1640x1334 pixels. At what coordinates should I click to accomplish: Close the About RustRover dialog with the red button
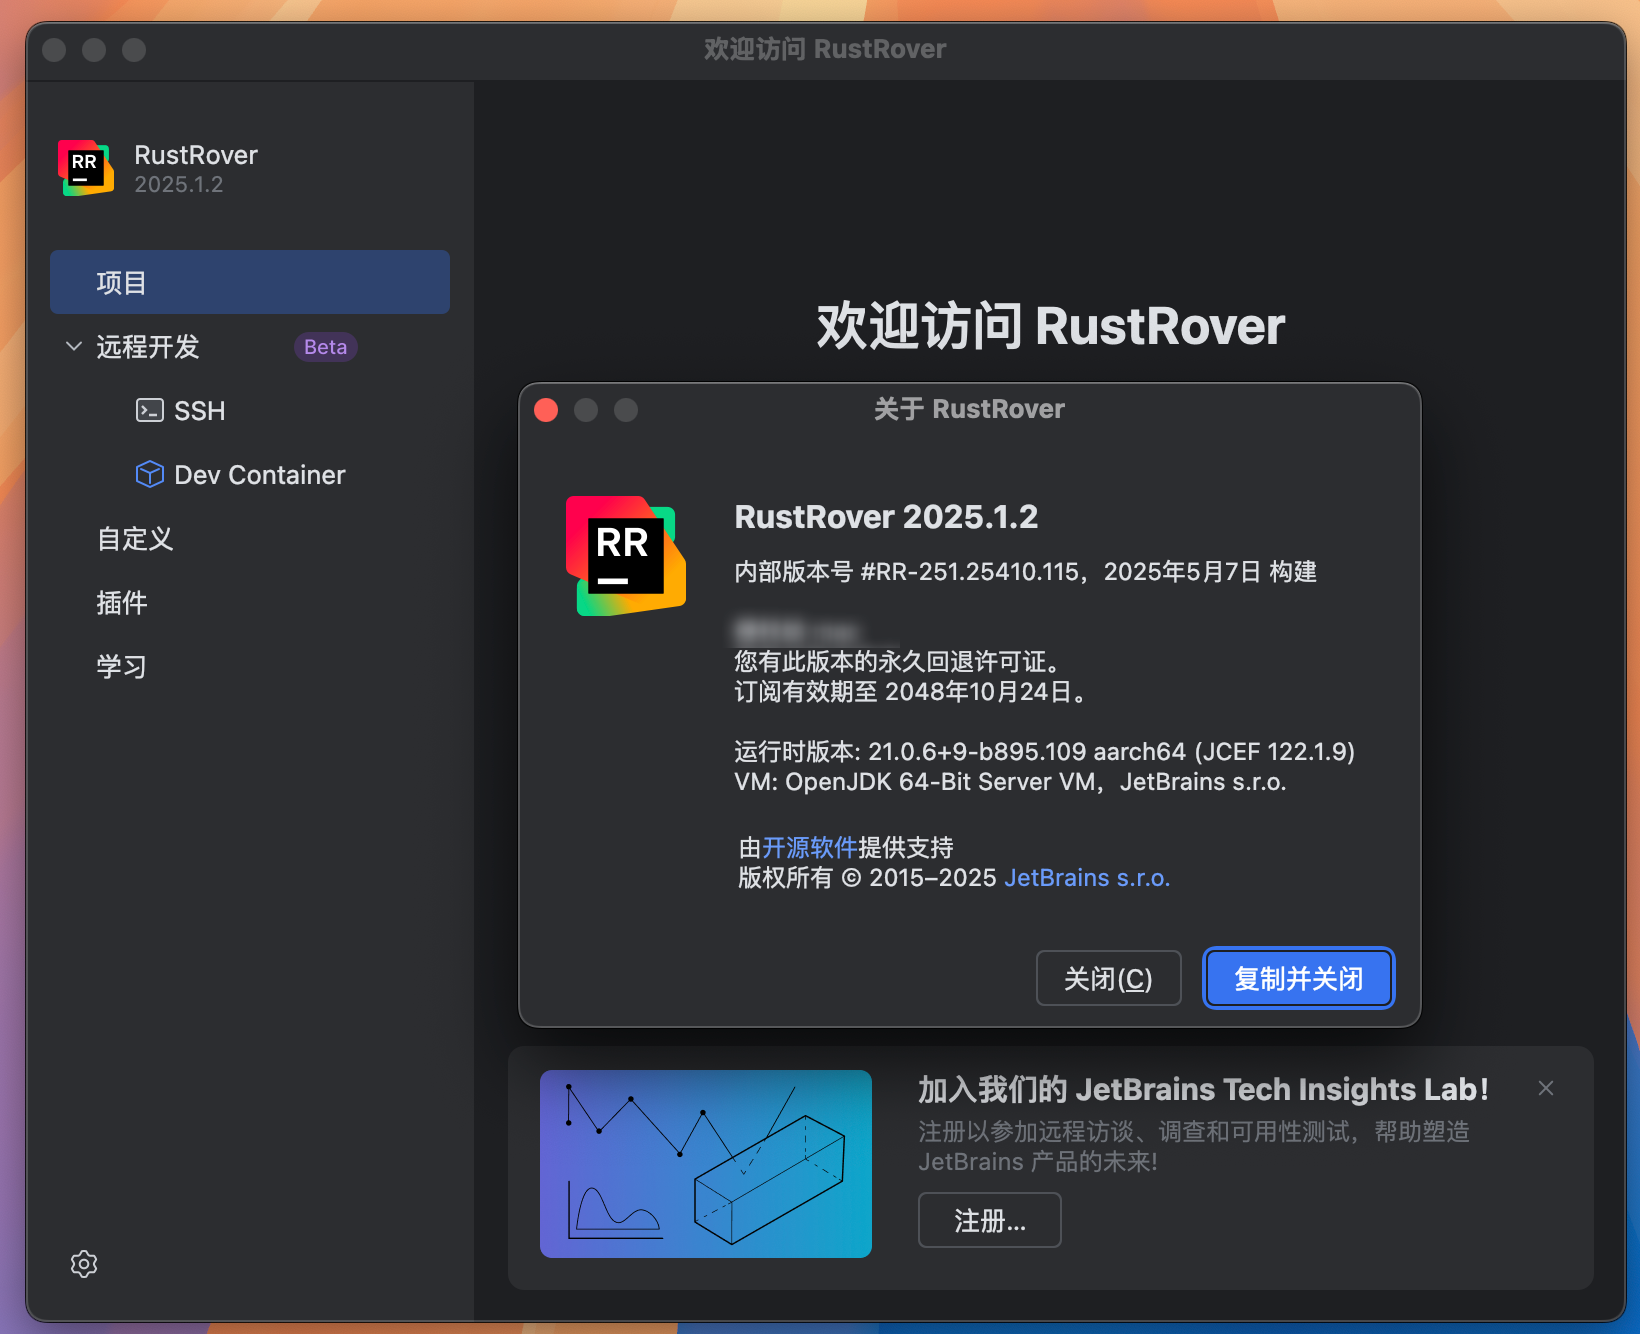(546, 410)
